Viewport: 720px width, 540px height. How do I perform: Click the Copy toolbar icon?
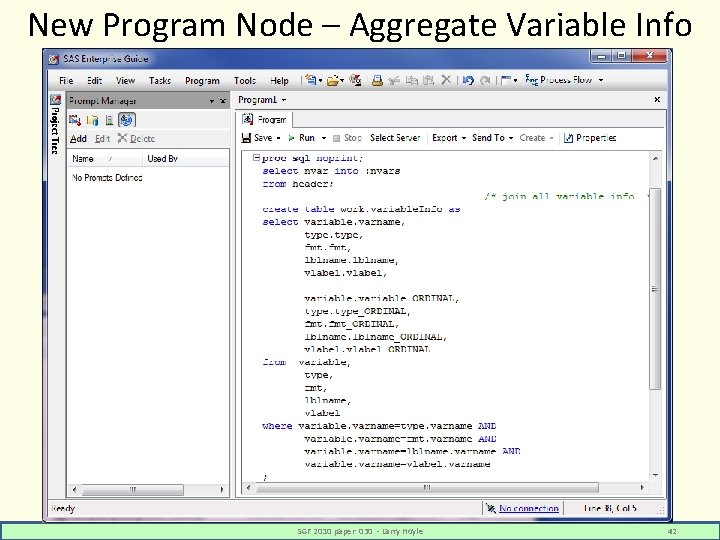click(411, 80)
